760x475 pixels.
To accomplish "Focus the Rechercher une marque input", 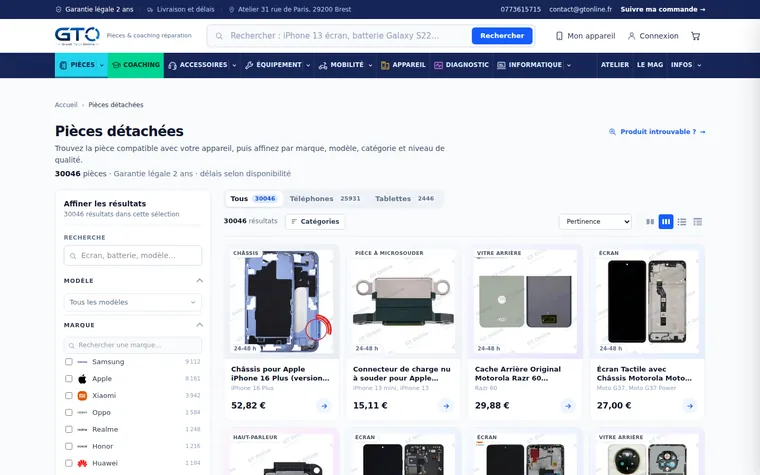I will pyautogui.click(x=133, y=345).
